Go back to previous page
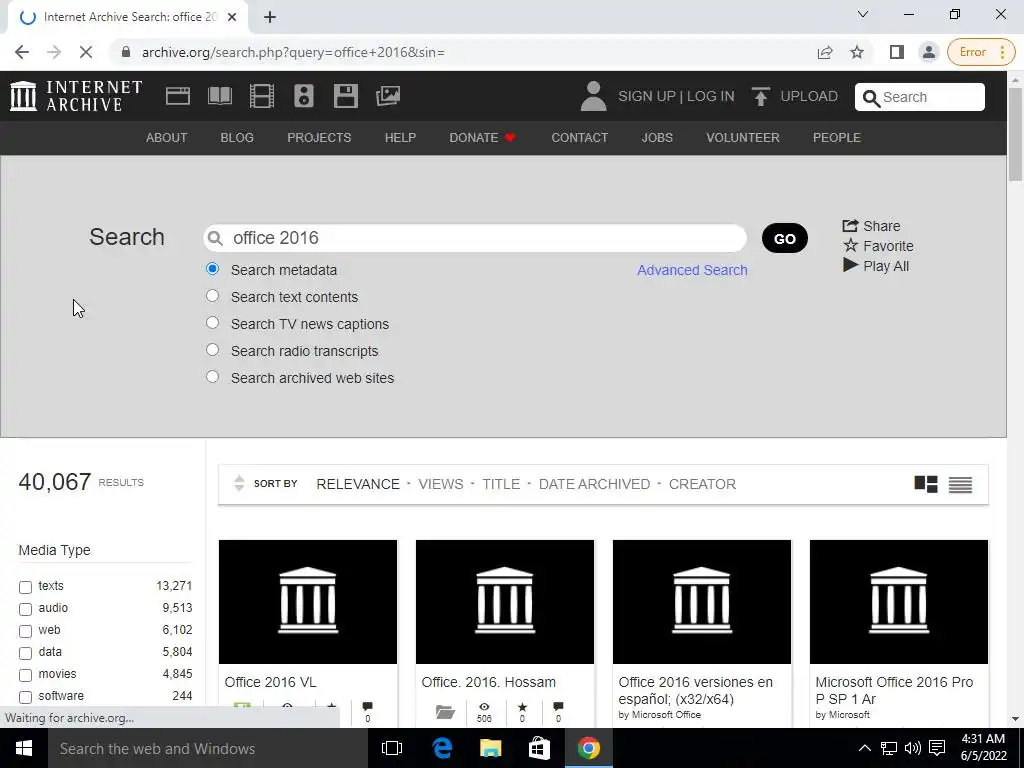Screen dimensions: 1024x768 (x=22, y=52)
